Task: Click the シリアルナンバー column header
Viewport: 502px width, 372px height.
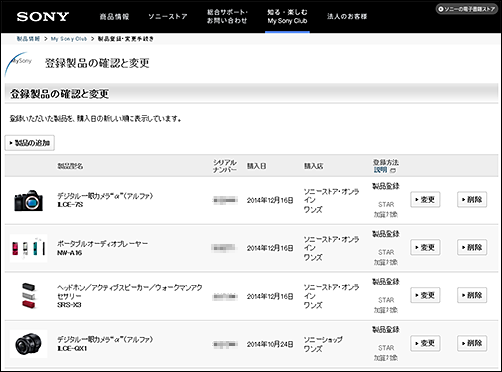Action: [225, 166]
